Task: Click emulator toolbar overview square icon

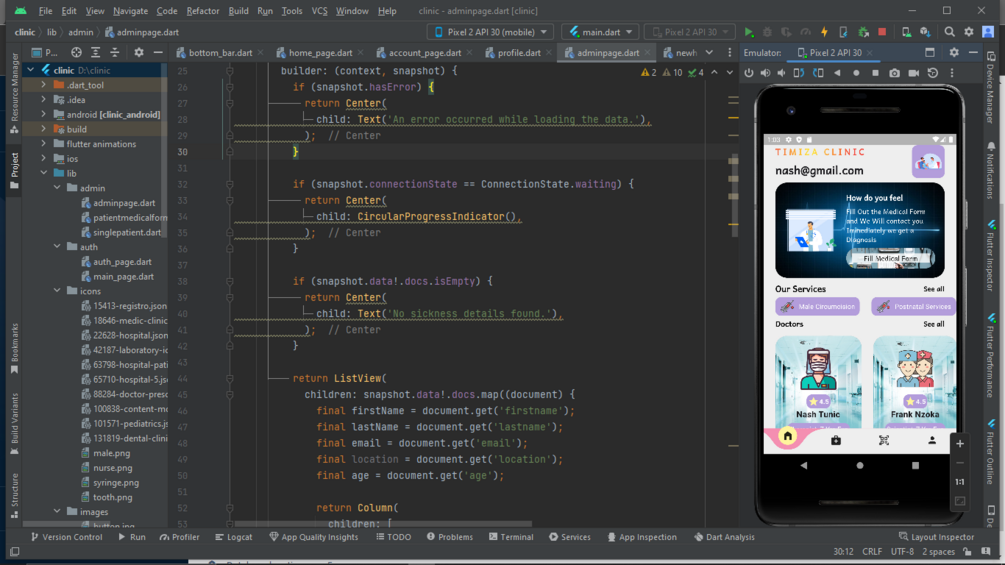Action: pos(876,73)
